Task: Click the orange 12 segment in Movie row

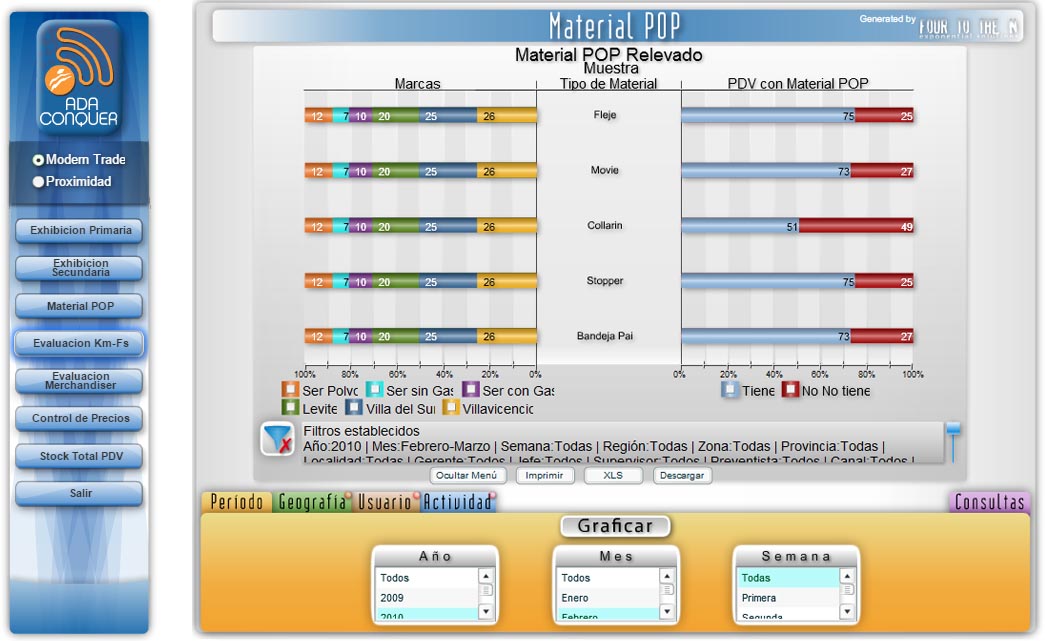Action: point(319,171)
